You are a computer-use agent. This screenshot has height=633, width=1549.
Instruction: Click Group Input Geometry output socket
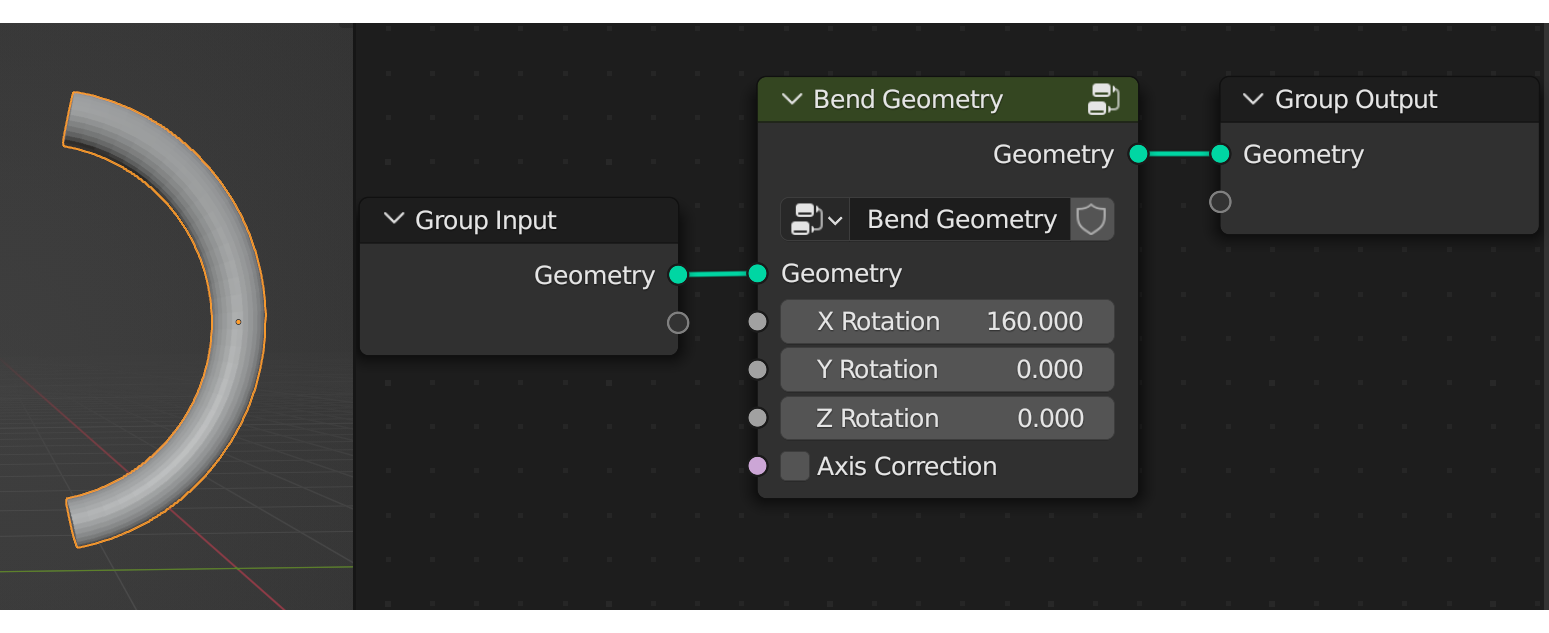pos(678,274)
